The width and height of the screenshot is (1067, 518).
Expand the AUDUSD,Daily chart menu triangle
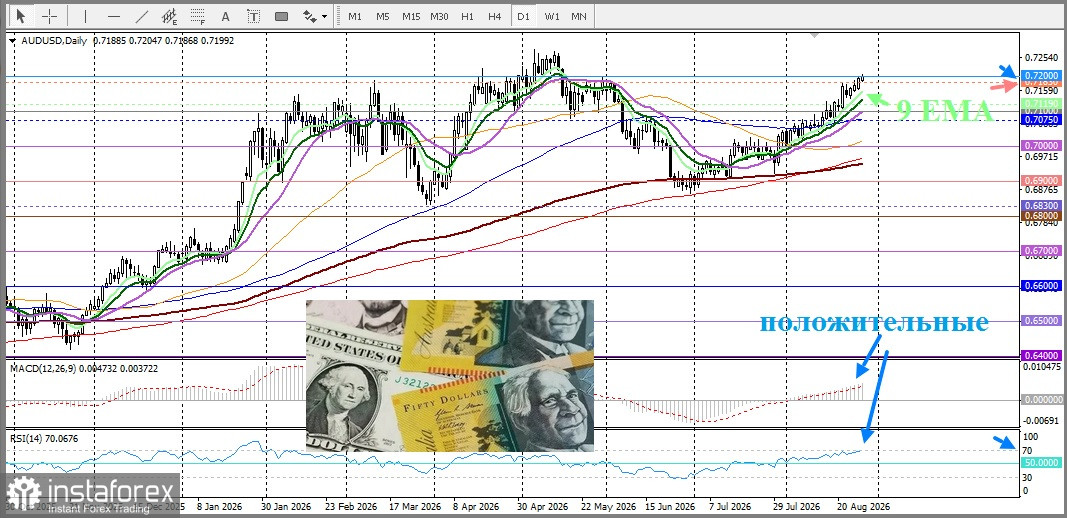click(x=12, y=41)
